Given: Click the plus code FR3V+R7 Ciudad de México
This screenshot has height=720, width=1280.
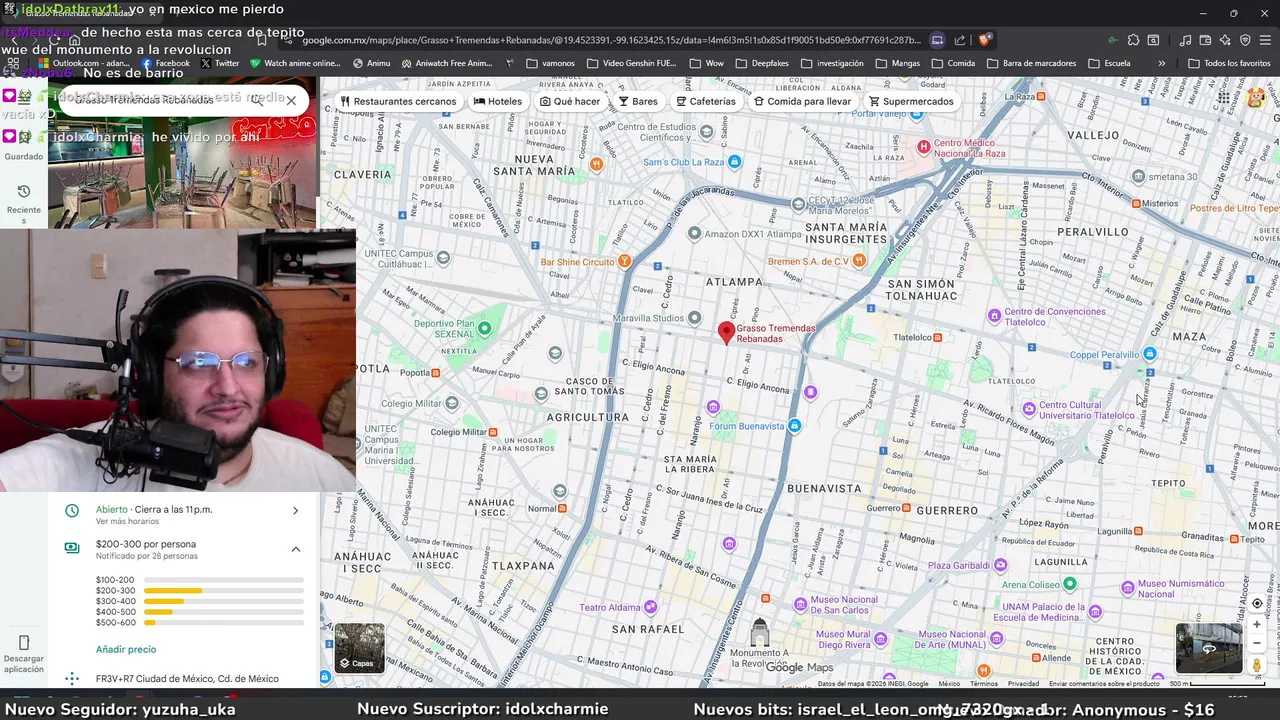Looking at the screenshot, I should [x=187, y=678].
